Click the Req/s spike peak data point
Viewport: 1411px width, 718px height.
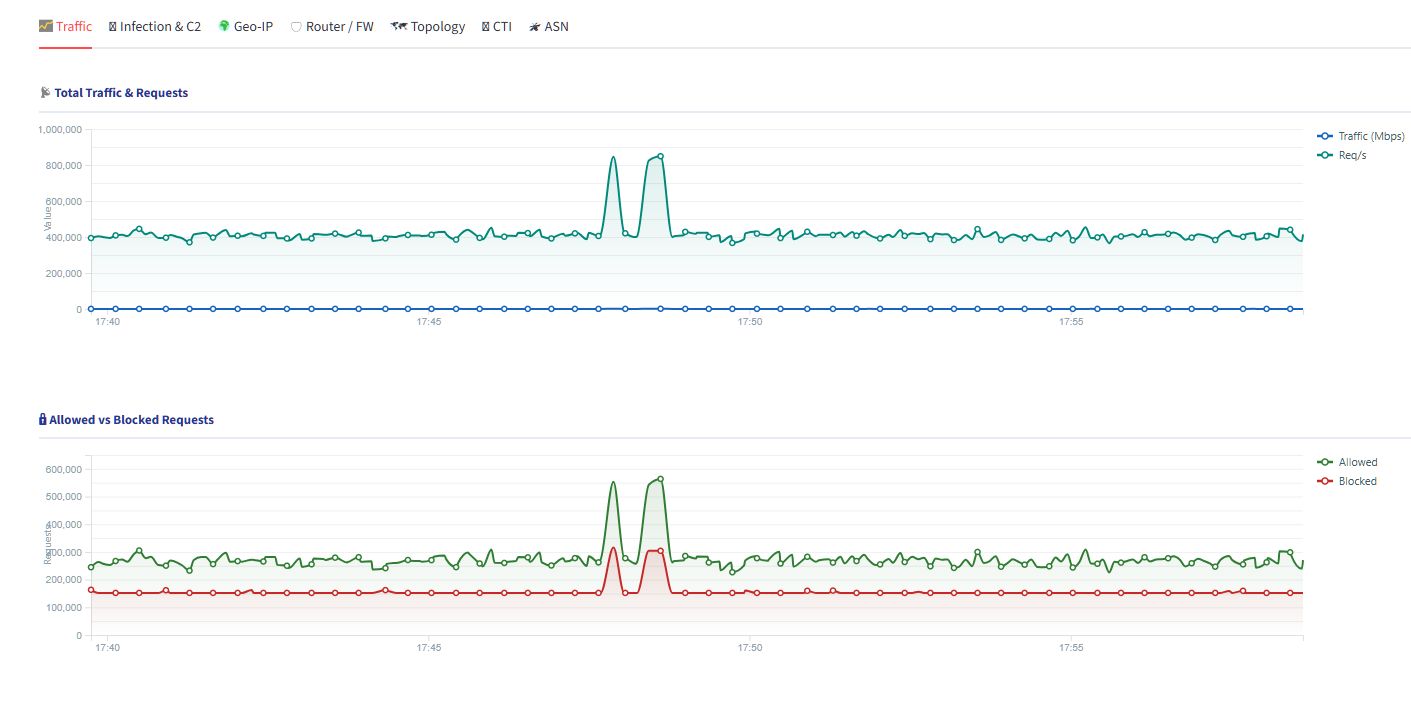661,156
